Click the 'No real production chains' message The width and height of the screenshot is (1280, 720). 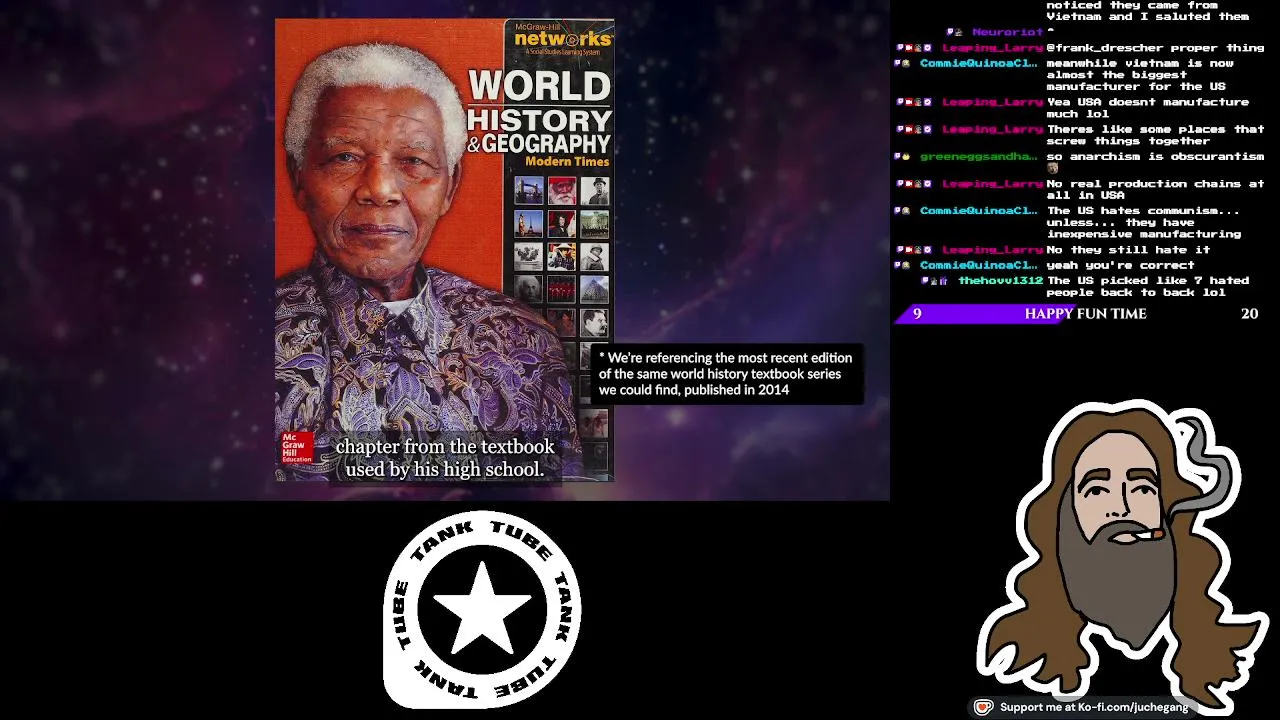1155,189
